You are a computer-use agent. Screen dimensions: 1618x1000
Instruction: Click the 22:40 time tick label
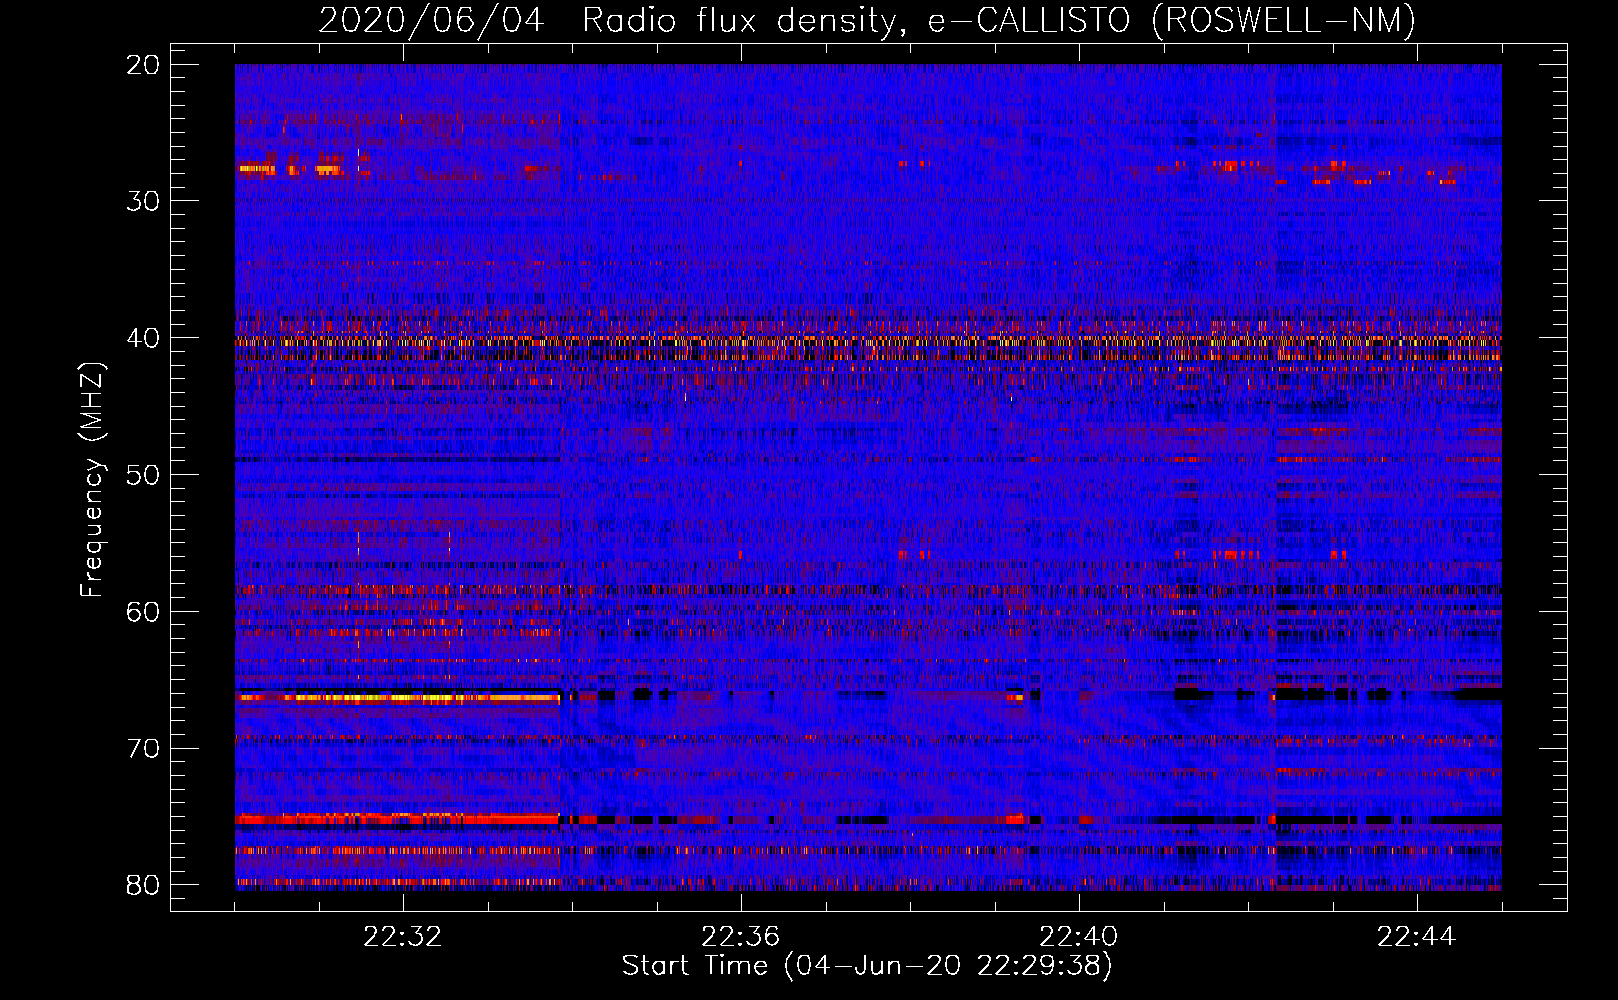coord(1079,937)
